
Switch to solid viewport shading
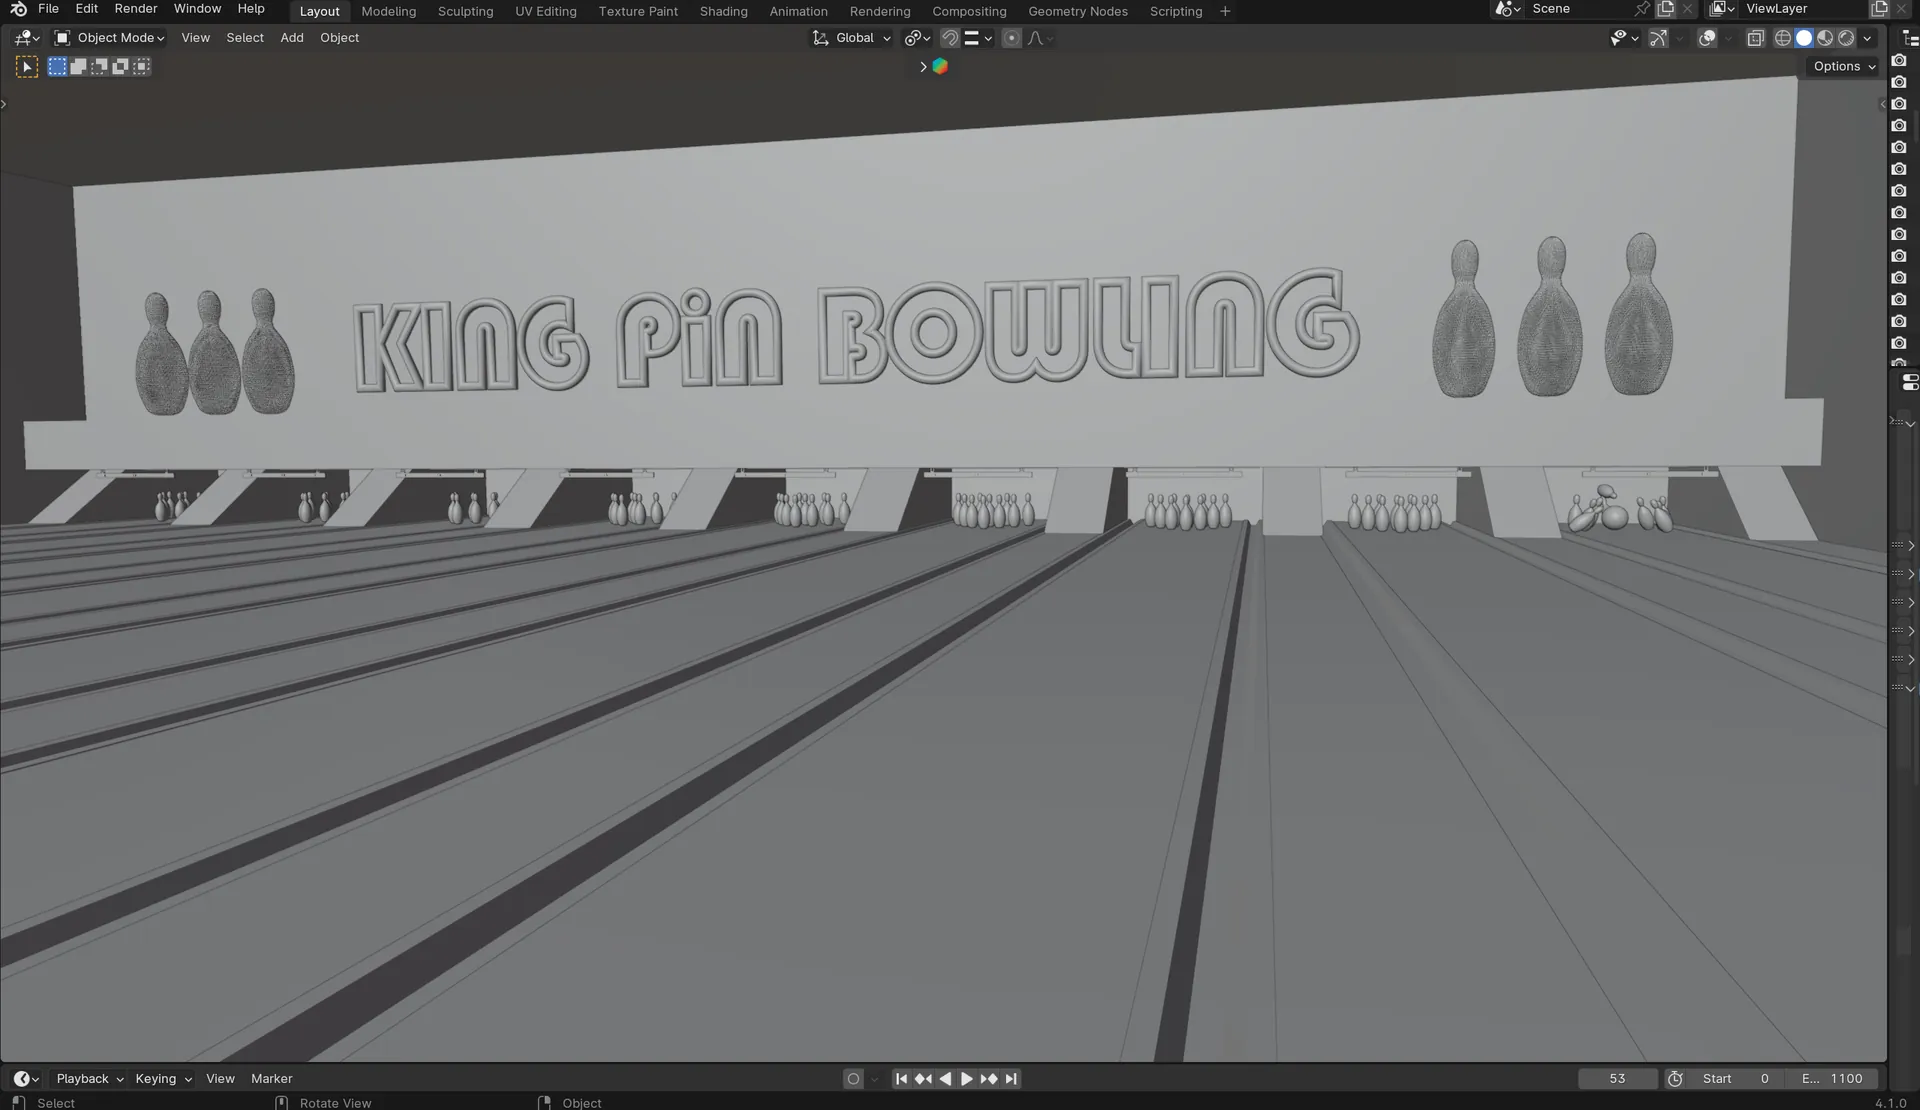click(1804, 38)
